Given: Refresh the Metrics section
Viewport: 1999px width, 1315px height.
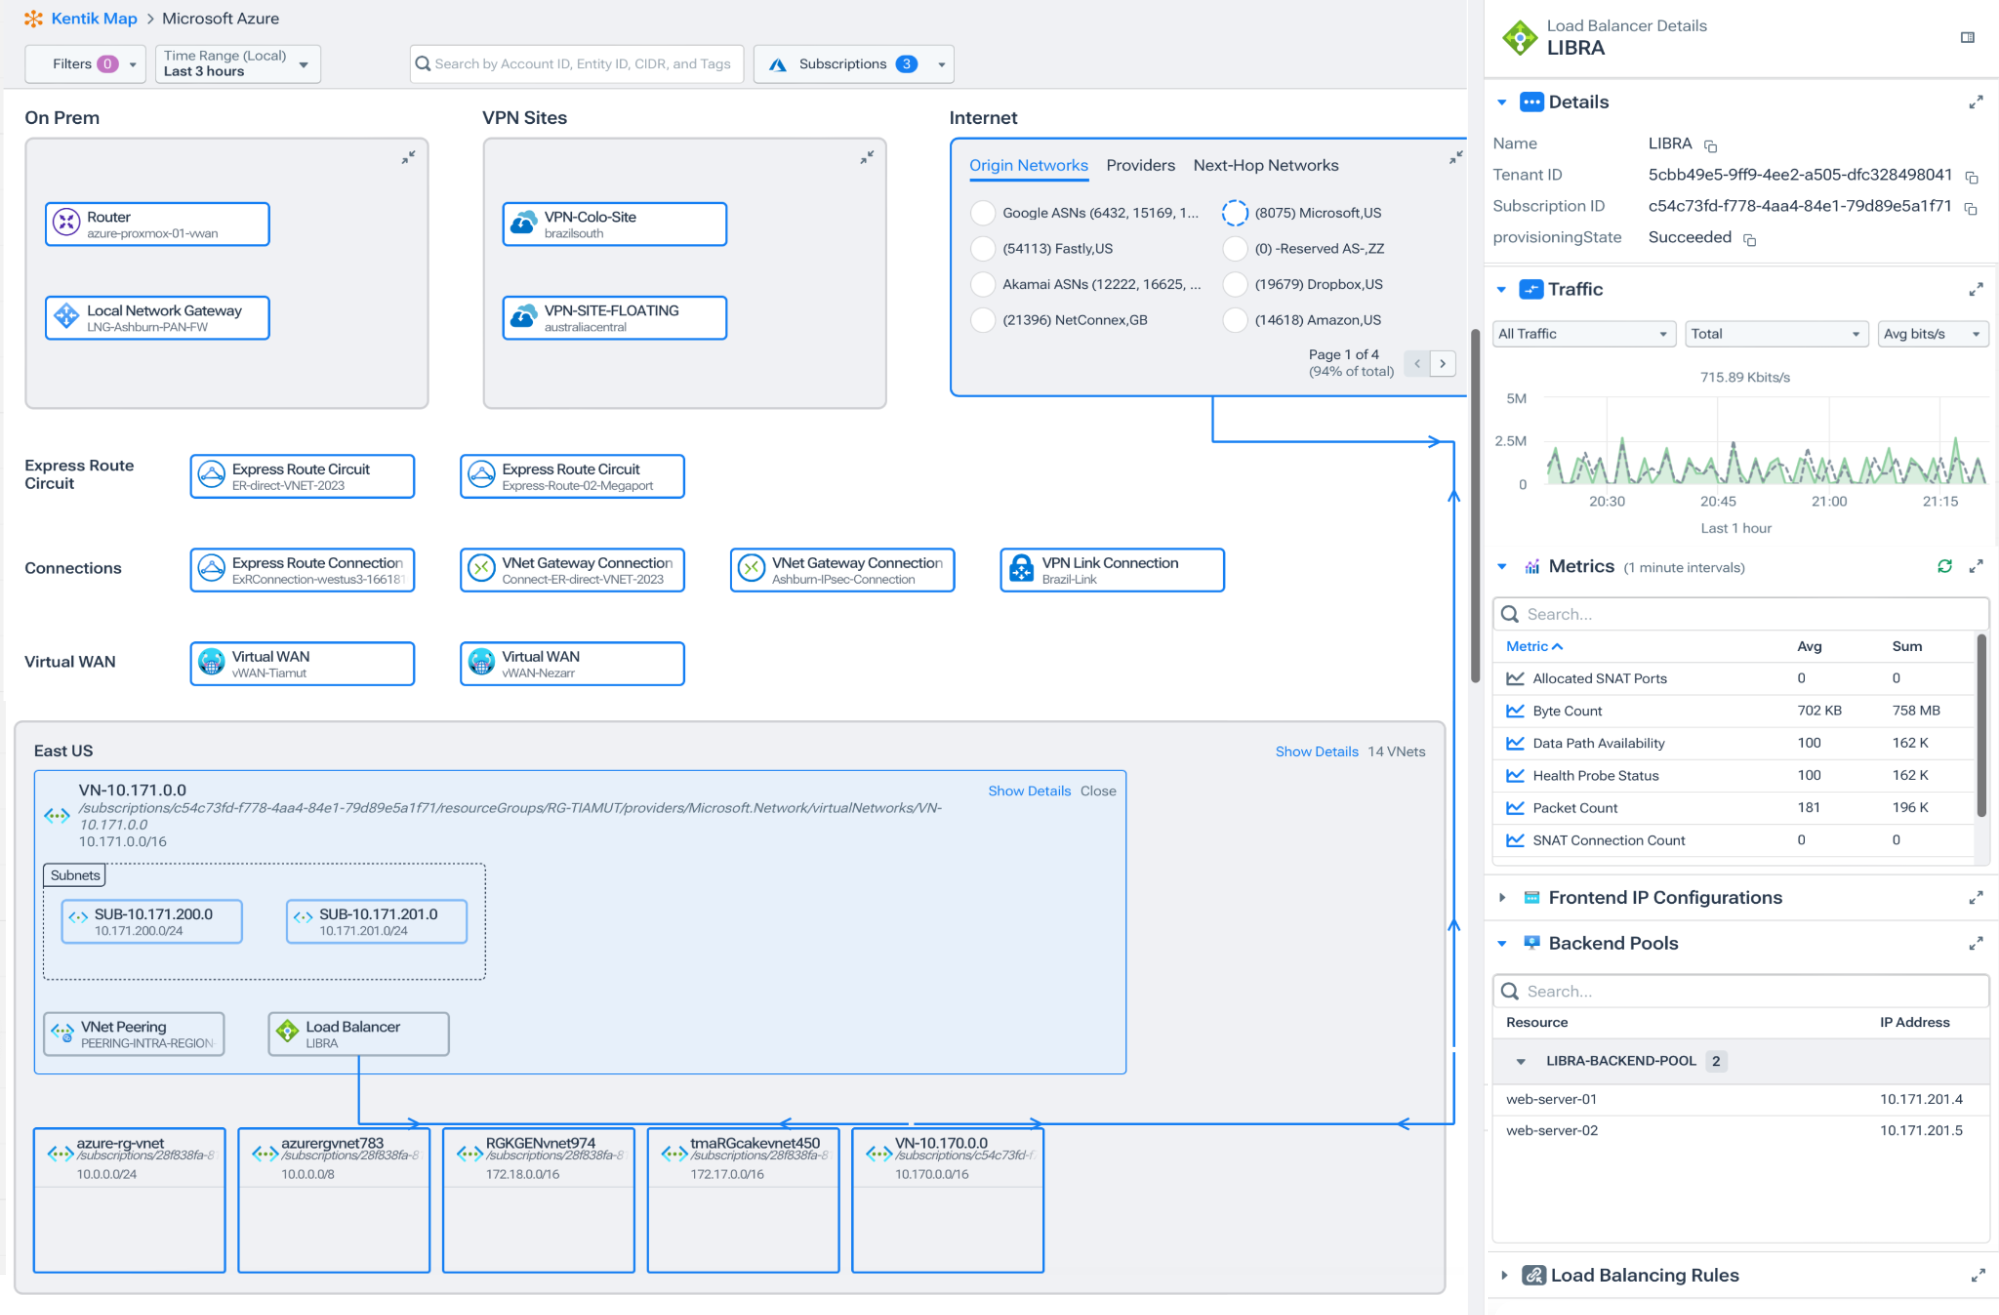Looking at the screenshot, I should click(1944, 566).
